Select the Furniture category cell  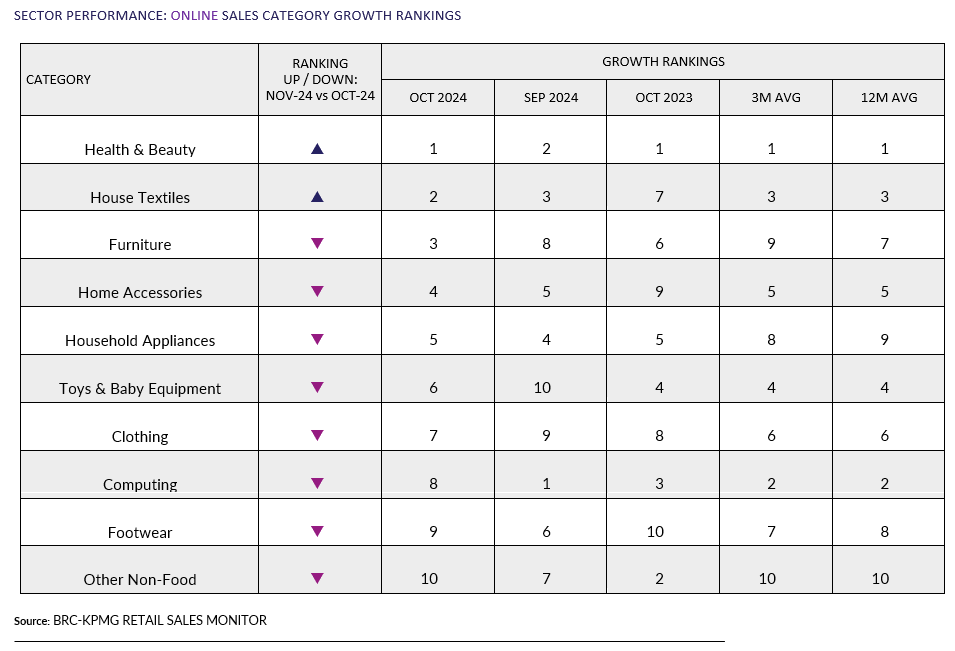139,235
